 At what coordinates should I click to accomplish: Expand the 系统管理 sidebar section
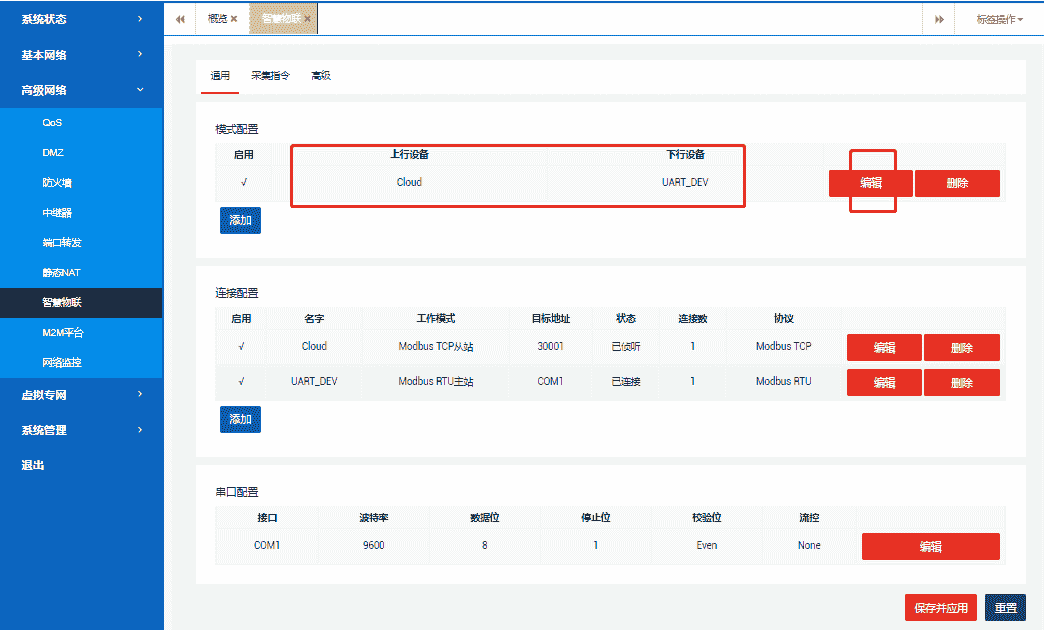(x=81, y=430)
